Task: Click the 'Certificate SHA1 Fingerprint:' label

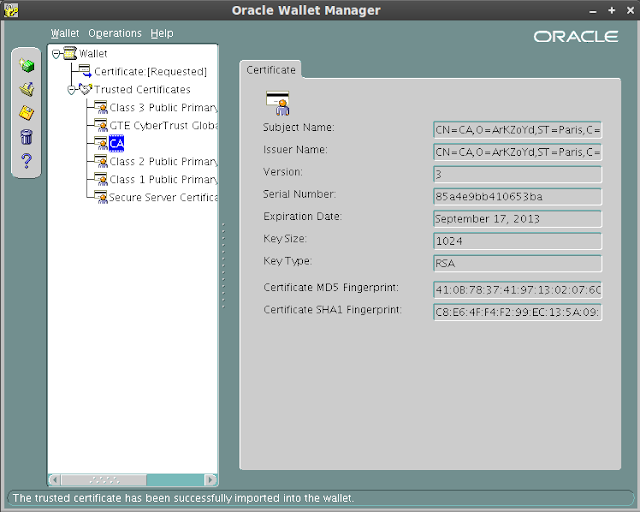Action: click(x=332, y=310)
